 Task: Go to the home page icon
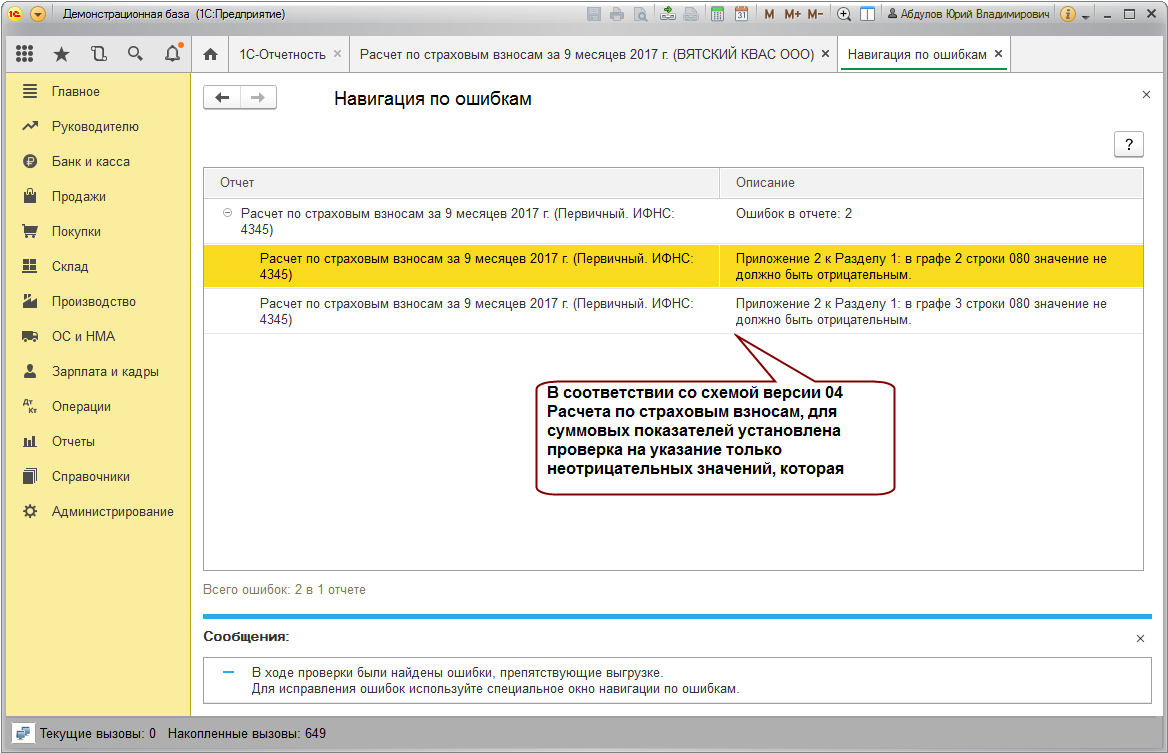[211, 54]
